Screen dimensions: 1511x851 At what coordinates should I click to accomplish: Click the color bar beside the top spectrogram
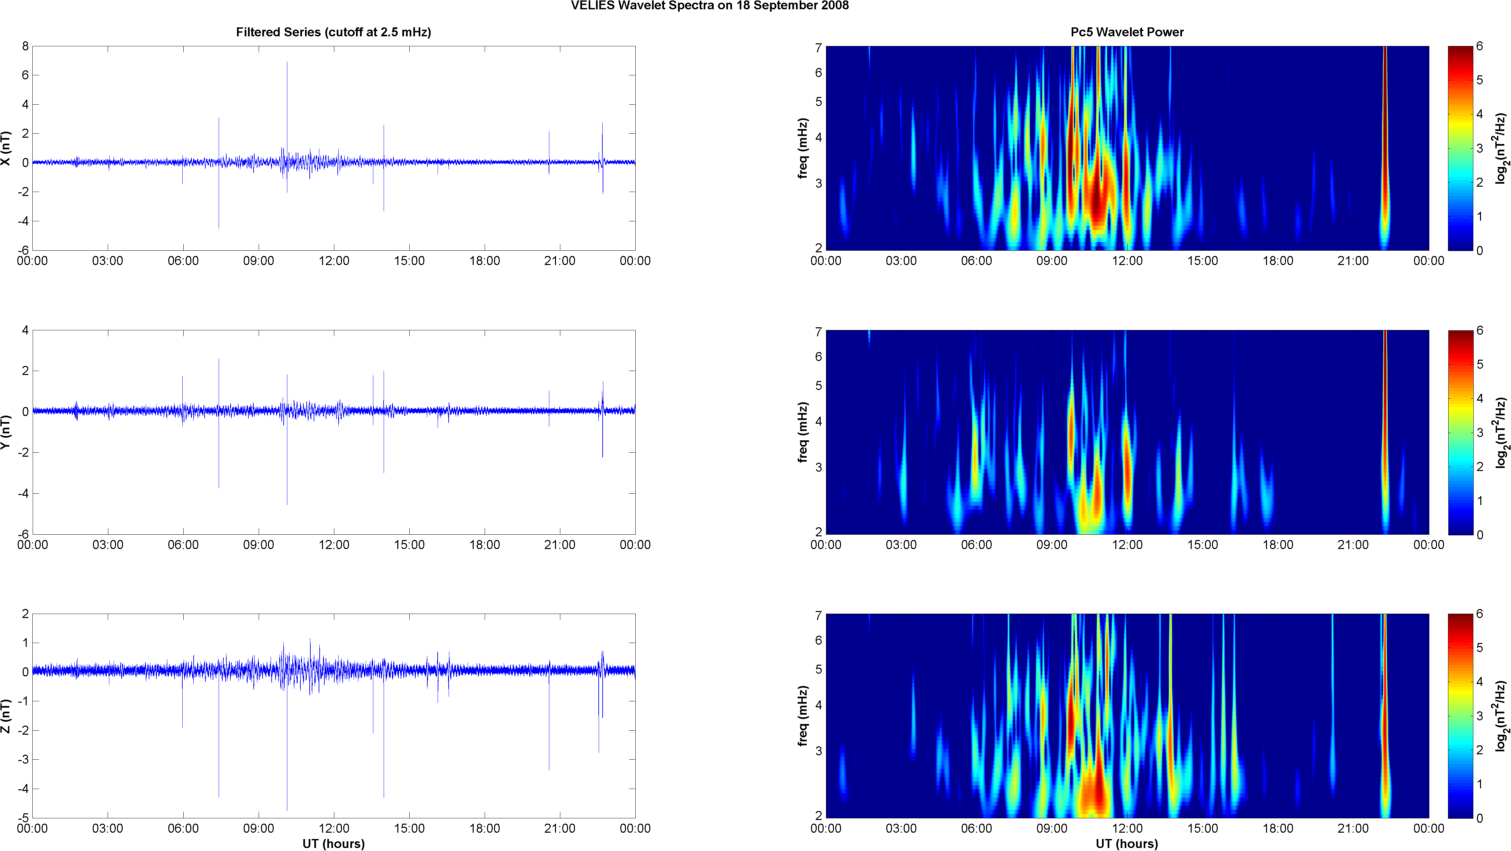pos(1460,148)
